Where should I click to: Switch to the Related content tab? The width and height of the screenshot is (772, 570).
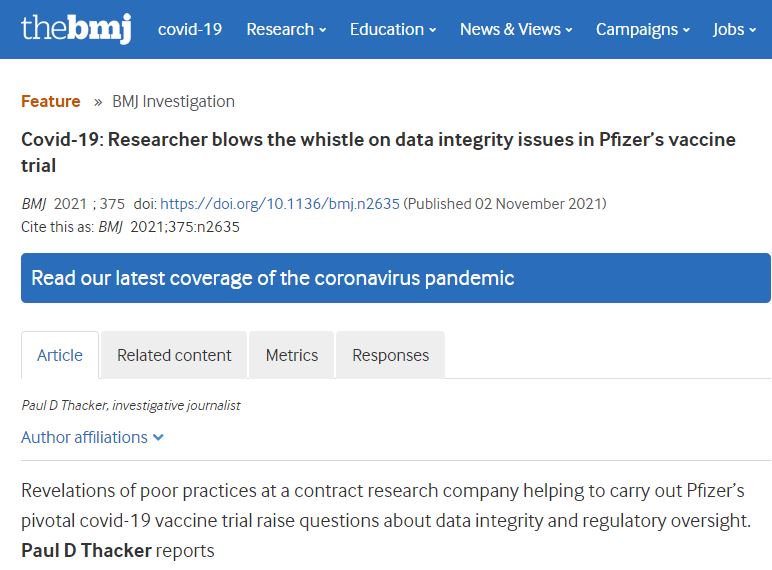click(174, 355)
